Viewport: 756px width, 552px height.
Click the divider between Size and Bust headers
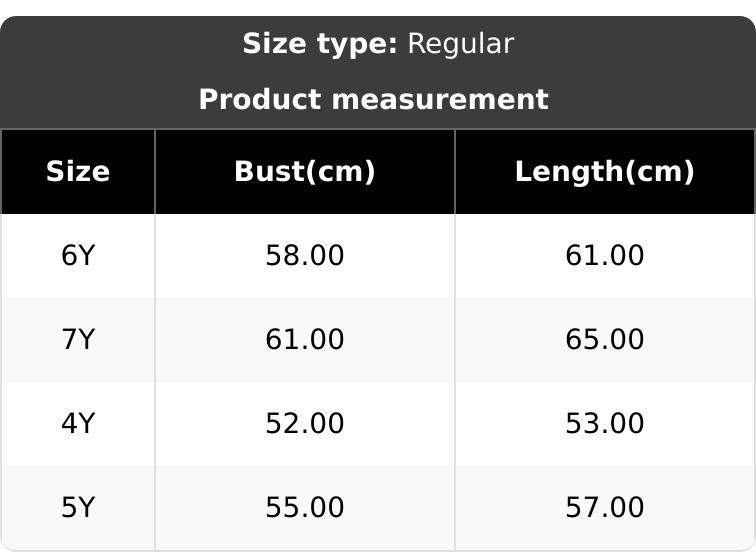pos(155,172)
